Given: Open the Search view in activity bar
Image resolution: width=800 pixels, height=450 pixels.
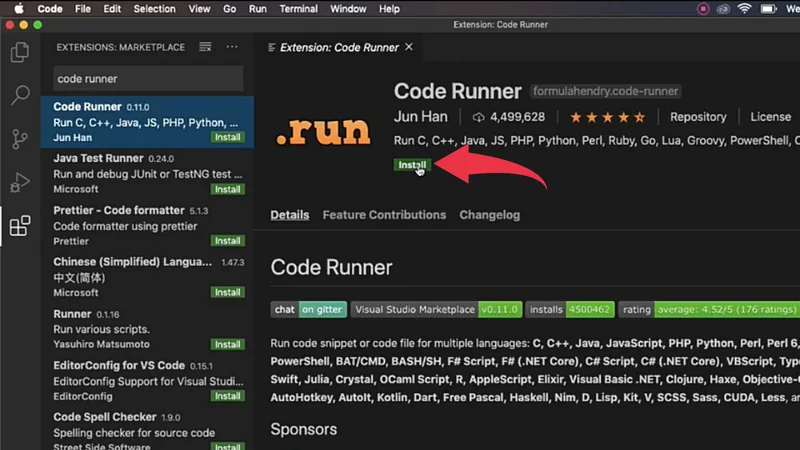Looking at the screenshot, I should [x=19, y=96].
